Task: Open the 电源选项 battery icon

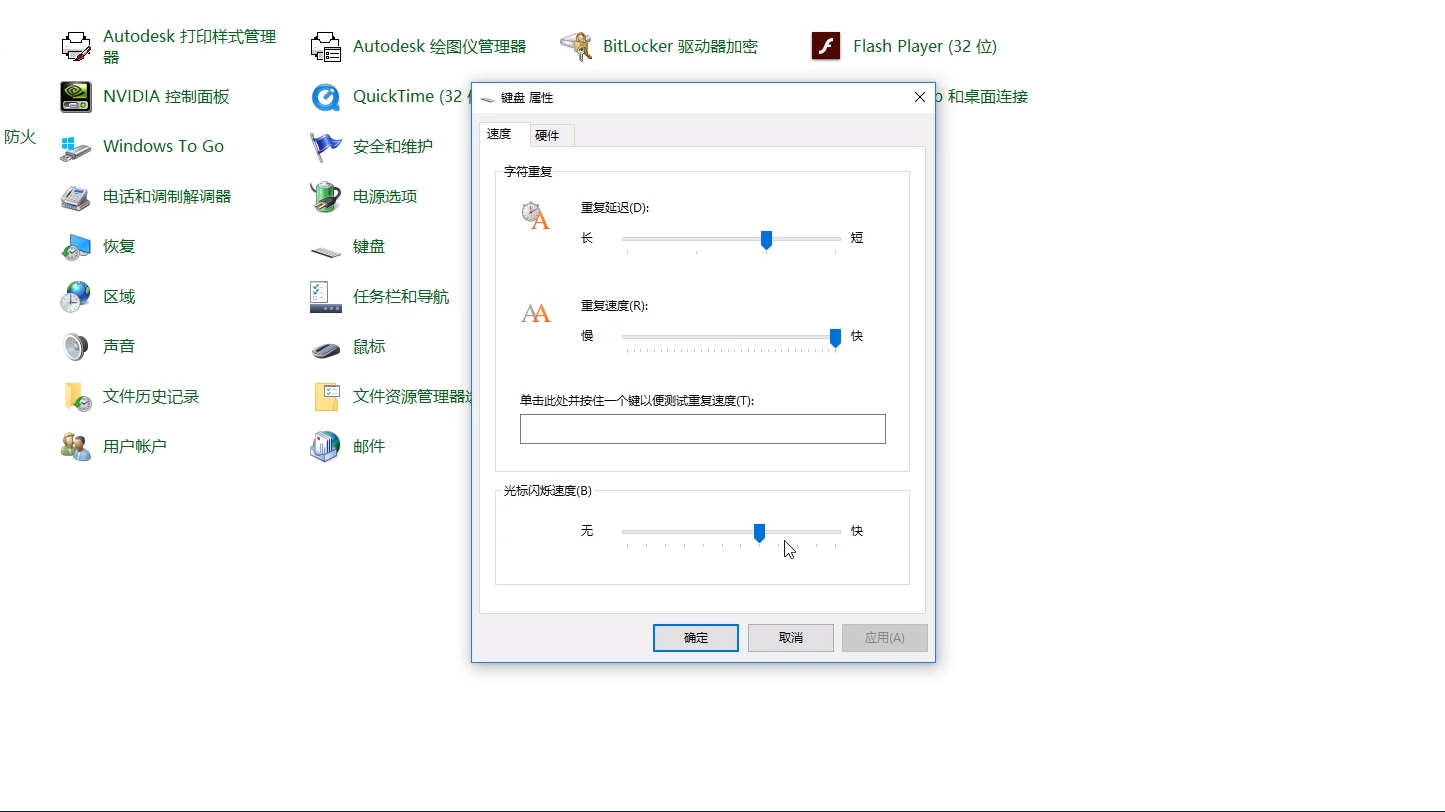Action: (x=326, y=196)
